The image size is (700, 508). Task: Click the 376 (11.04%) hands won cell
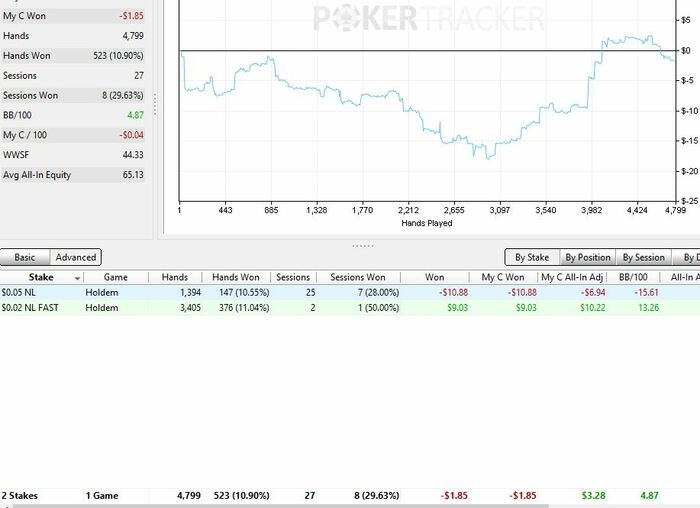pos(244,308)
